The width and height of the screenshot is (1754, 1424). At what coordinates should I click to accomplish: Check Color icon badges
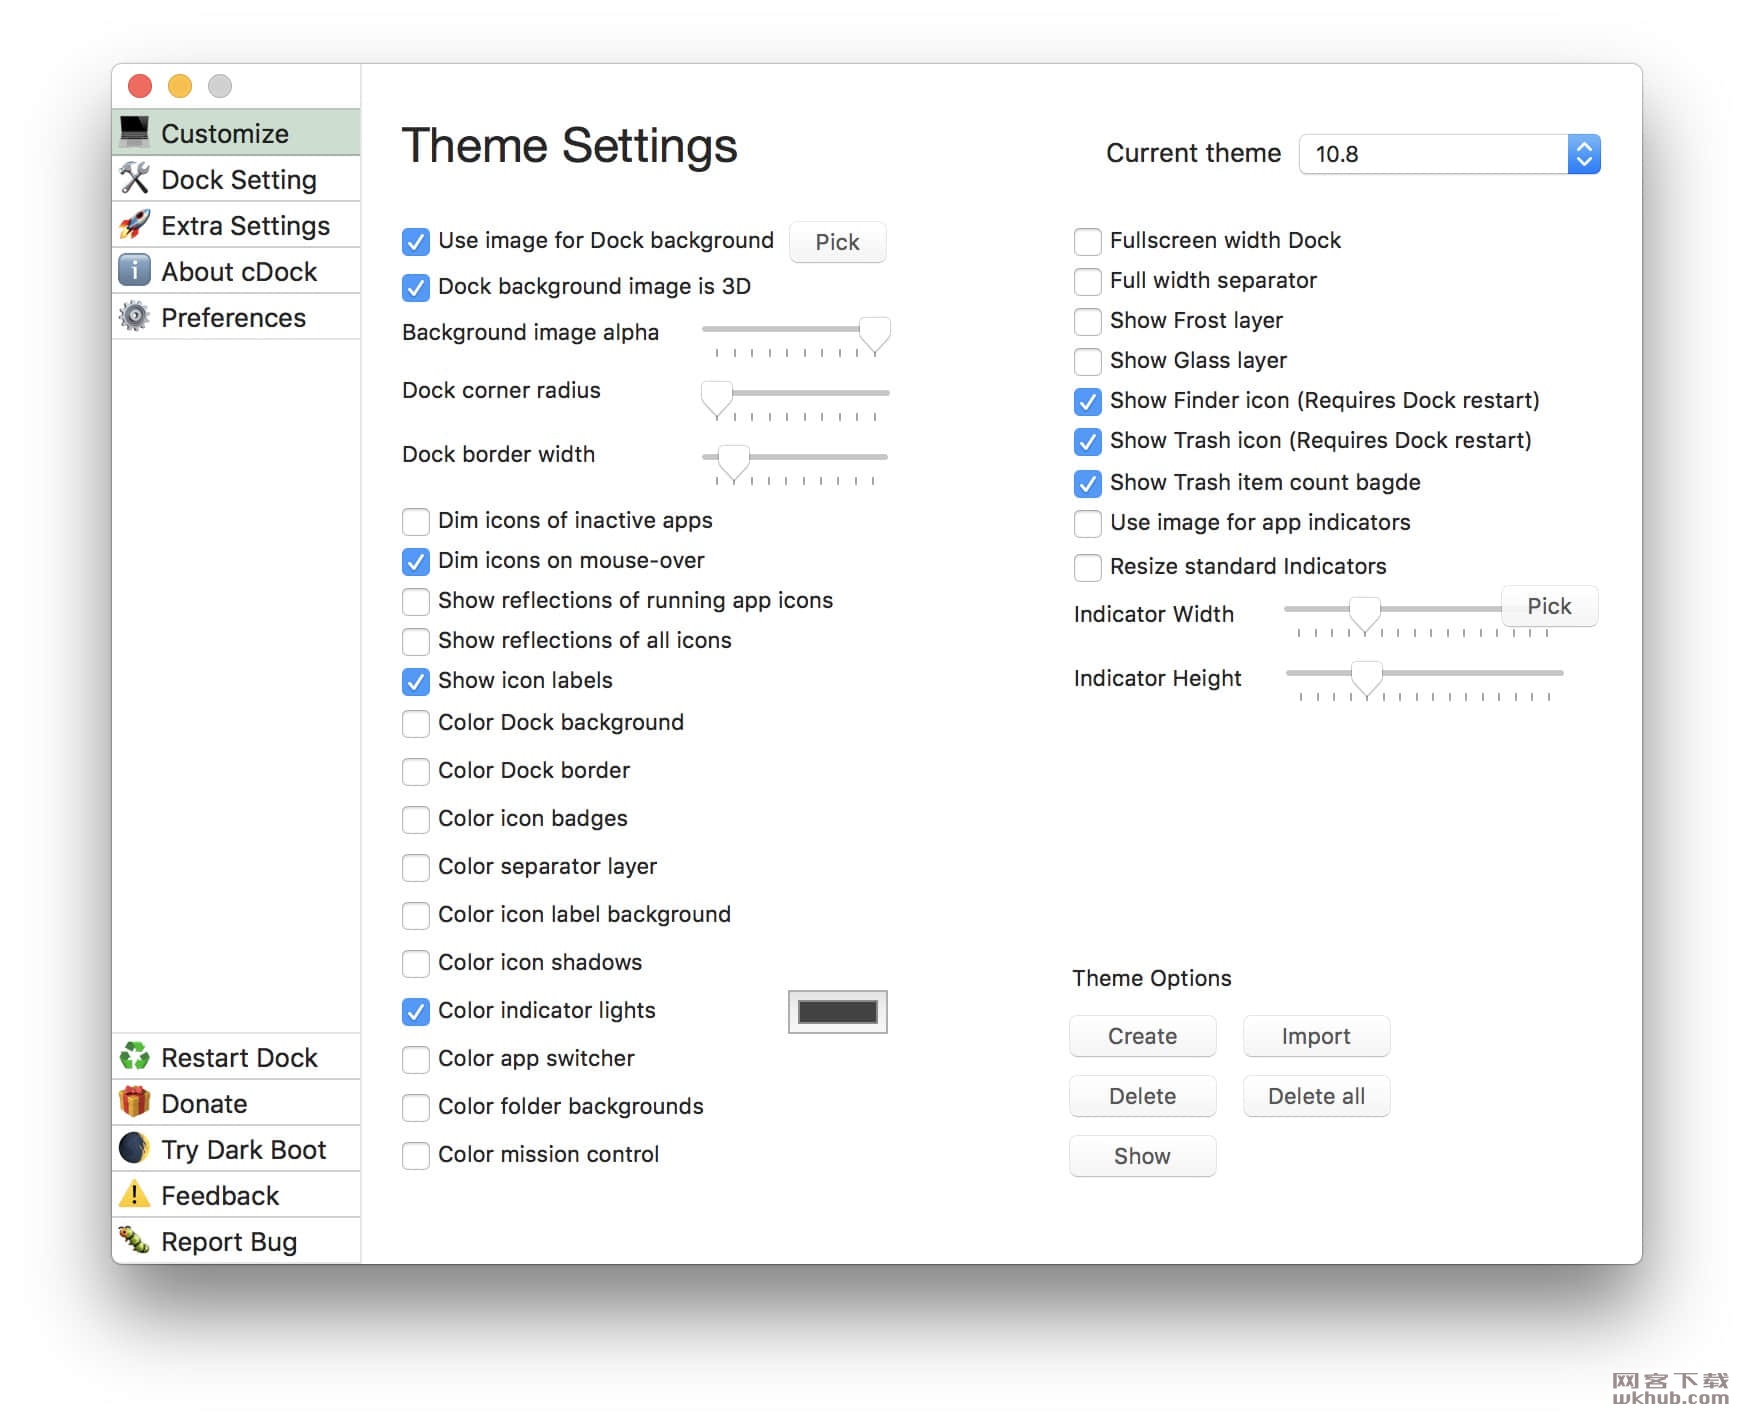416,819
